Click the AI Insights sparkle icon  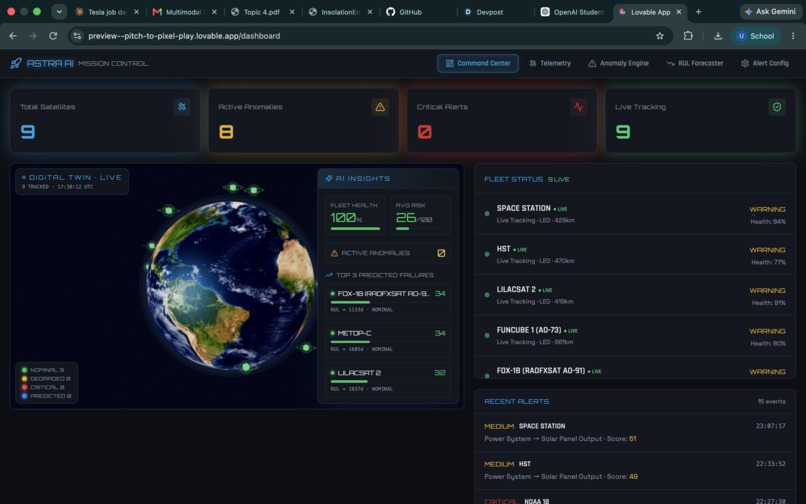click(328, 178)
